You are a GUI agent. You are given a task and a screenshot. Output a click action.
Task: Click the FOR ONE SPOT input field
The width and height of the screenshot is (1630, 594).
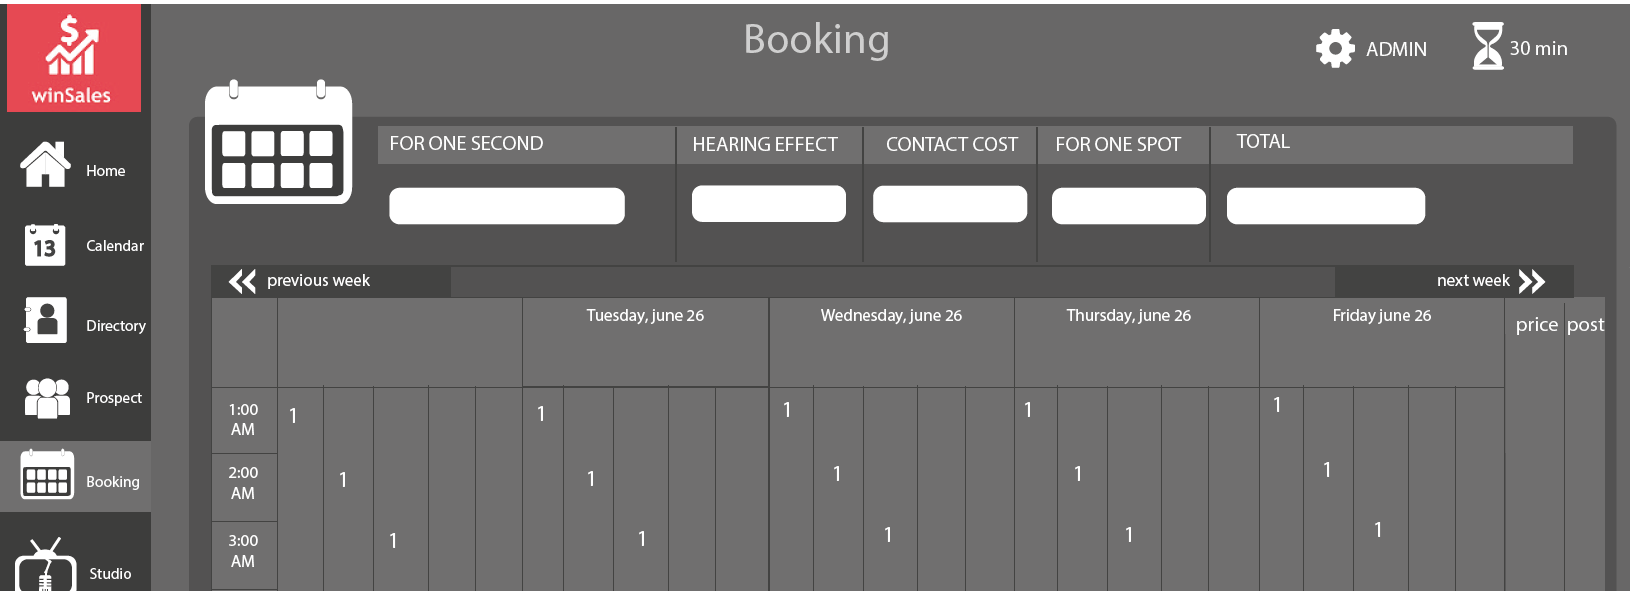[1128, 206]
